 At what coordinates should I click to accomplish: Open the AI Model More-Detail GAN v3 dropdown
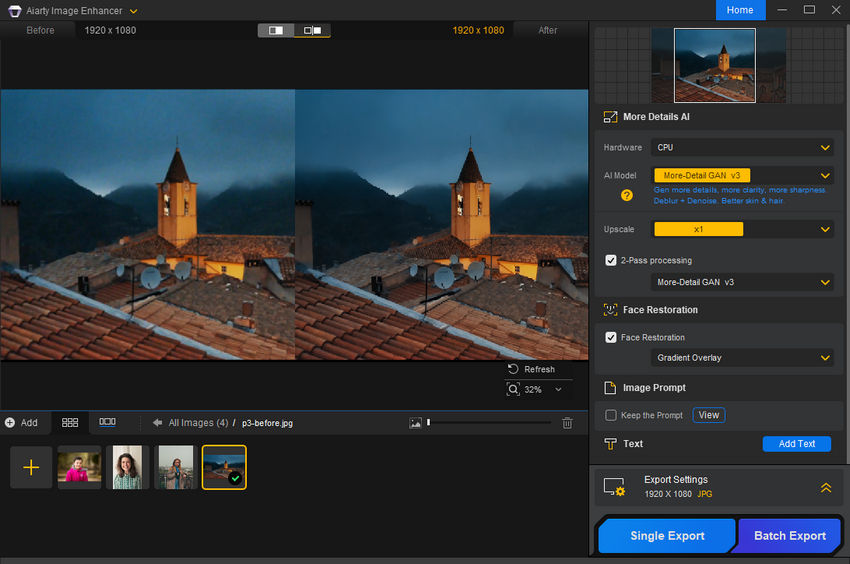pos(742,176)
